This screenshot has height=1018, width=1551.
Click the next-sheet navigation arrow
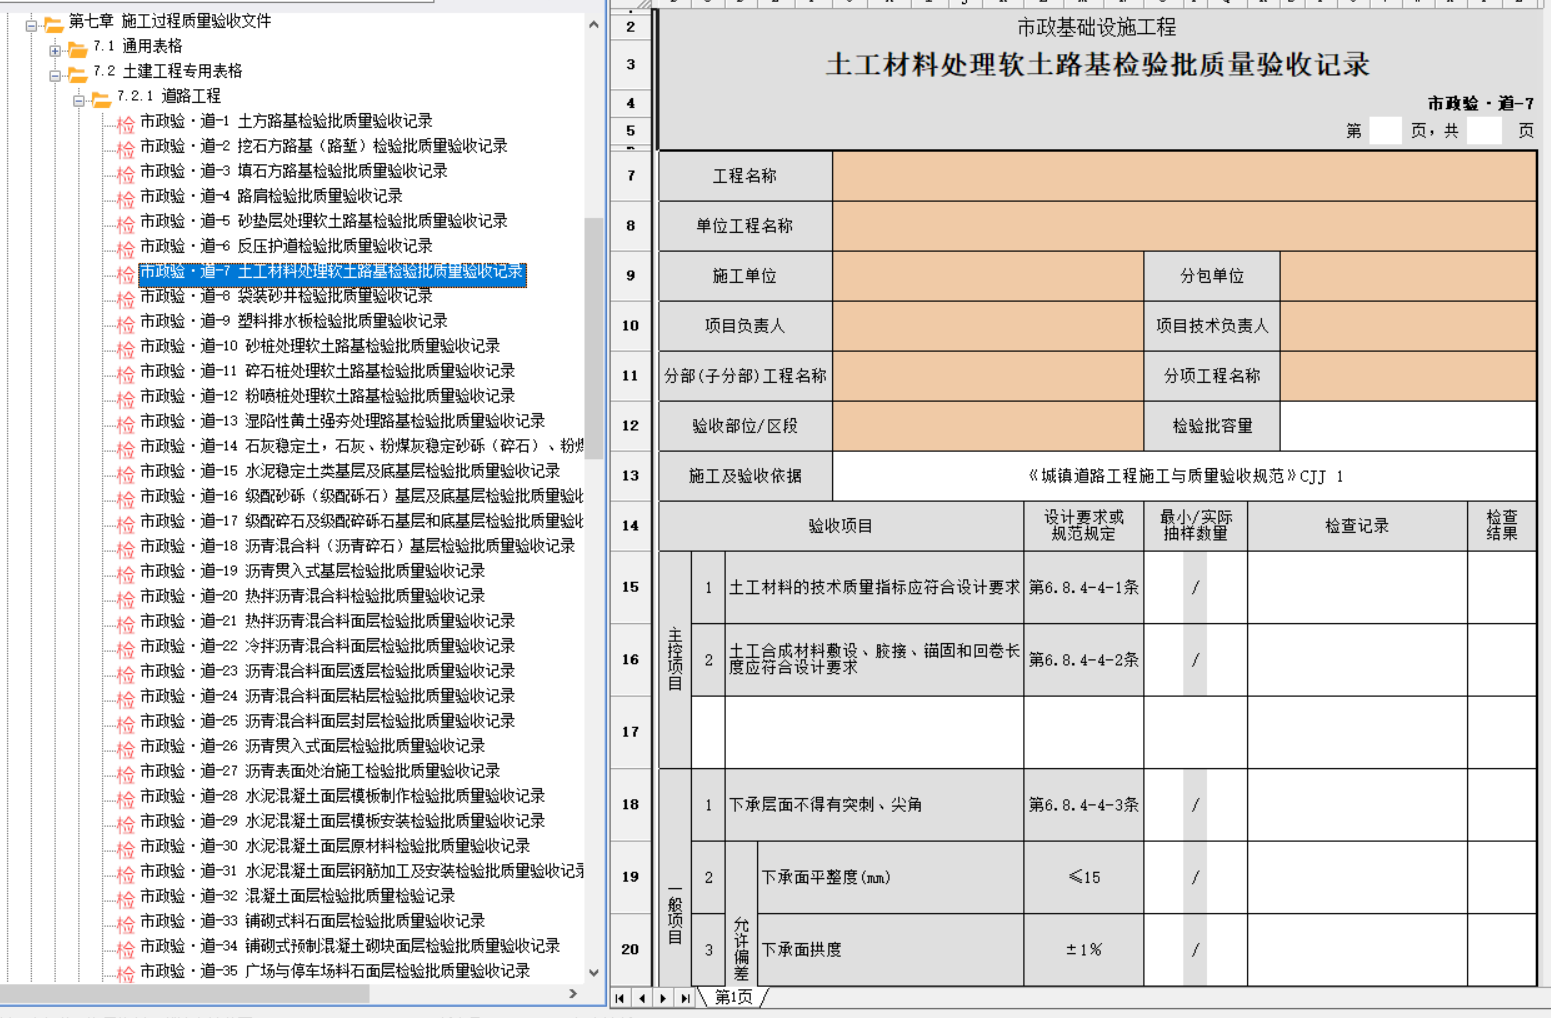(x=663, y=998)
